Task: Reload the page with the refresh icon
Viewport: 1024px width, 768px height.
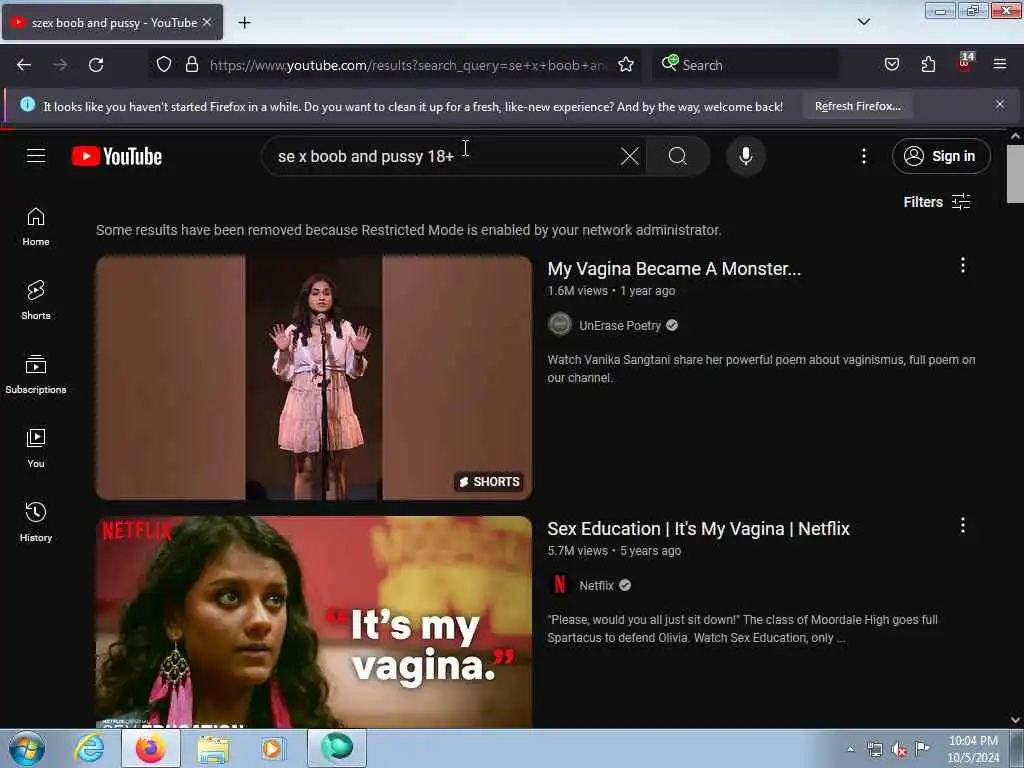Action: (x=96, y=65)
